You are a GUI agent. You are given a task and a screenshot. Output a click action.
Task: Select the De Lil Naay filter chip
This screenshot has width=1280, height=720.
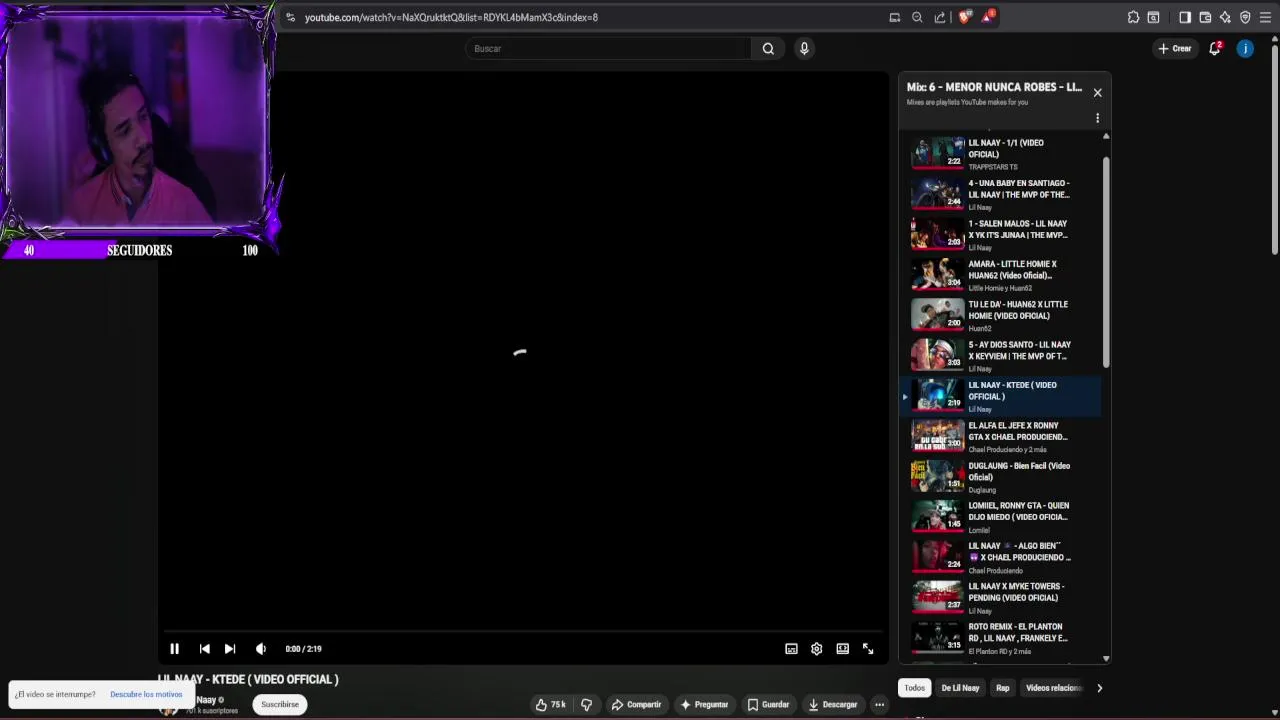[x=960, y=688]
